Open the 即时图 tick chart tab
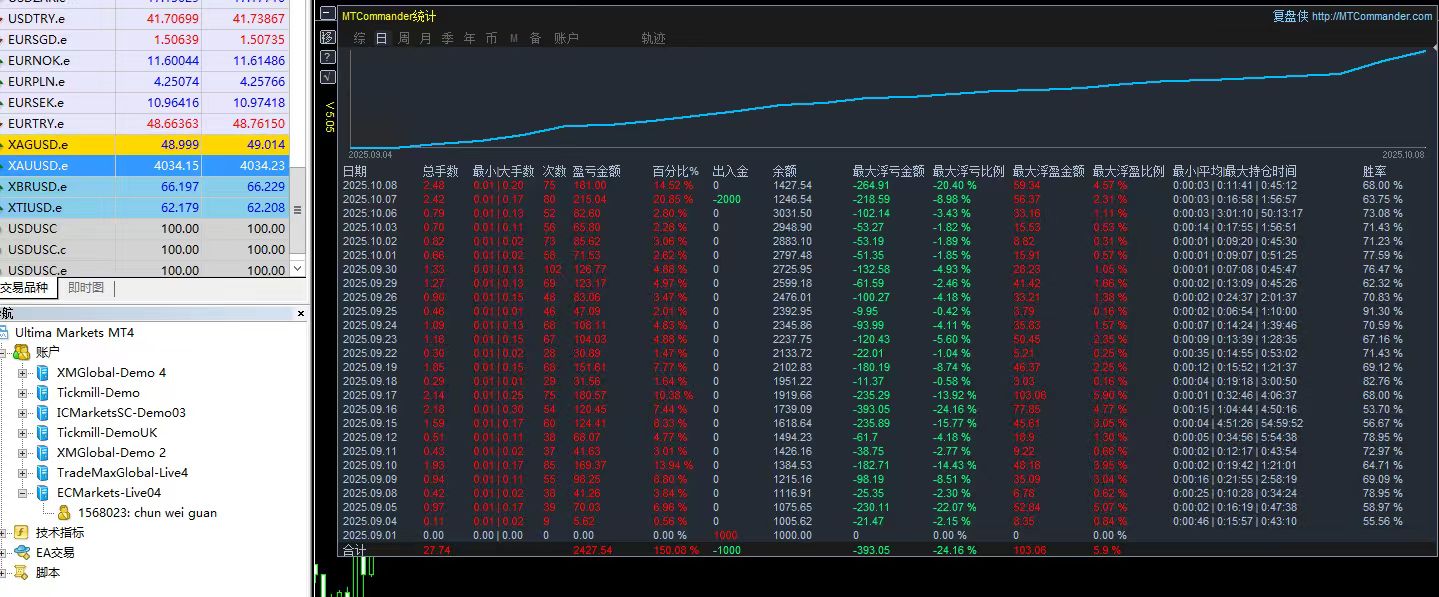Screen dimensions: 1439x597 click(x=85, y=288)
